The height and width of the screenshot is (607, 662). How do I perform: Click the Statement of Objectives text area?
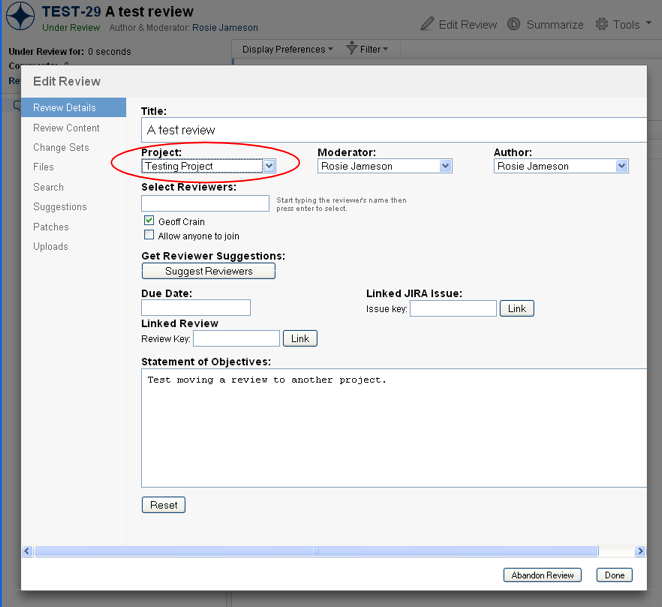(x=394, y=428)
